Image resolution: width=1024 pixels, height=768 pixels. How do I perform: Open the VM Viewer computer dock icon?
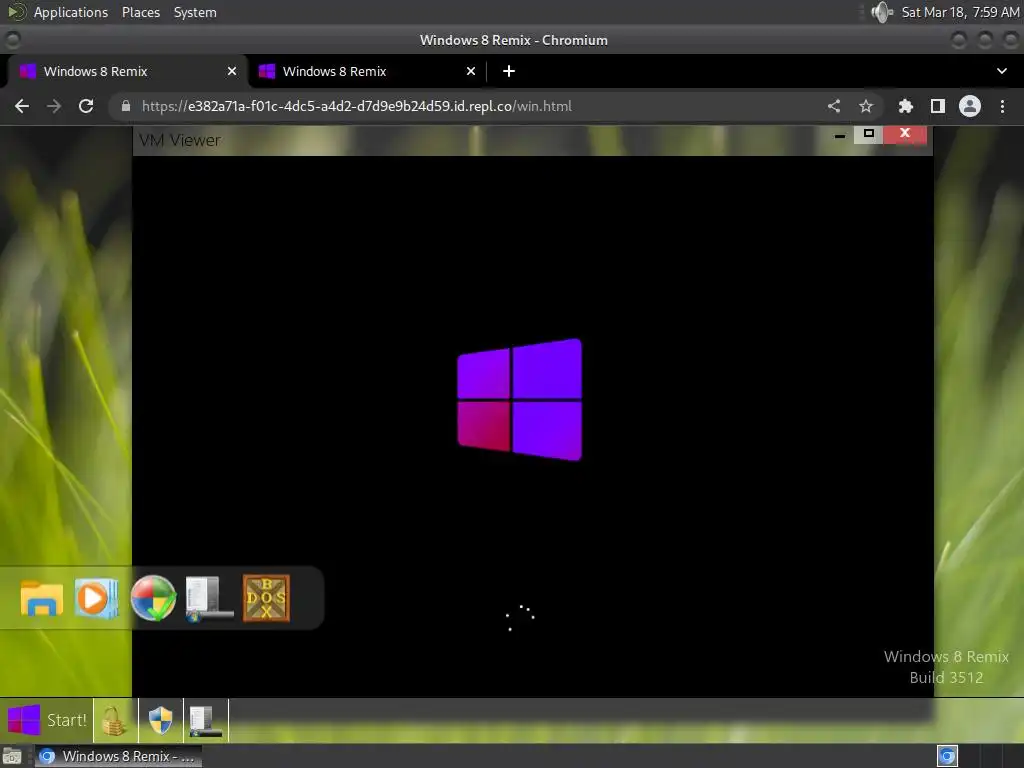(209, 598)
